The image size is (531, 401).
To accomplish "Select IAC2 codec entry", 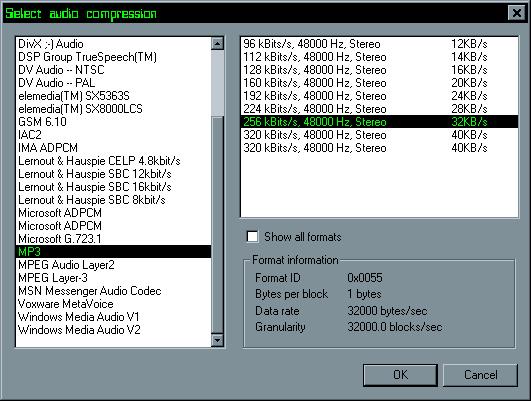I will [113, 135].
